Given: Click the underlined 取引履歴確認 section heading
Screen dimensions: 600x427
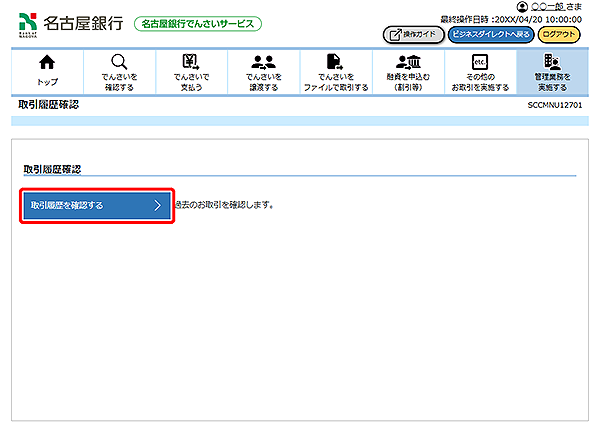Looking at the screenshot, I should (x=52, y=169).
